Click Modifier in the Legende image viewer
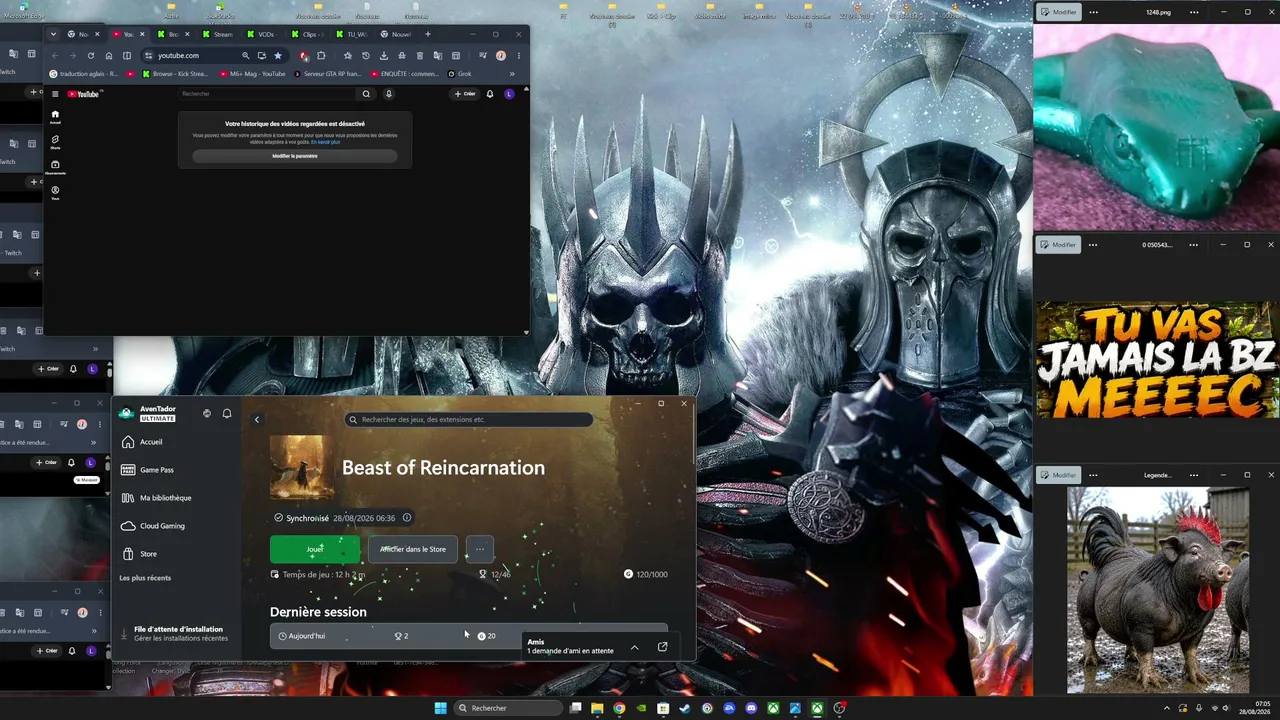This screenshot has height=720, width=1280. tap(1059, 475)
